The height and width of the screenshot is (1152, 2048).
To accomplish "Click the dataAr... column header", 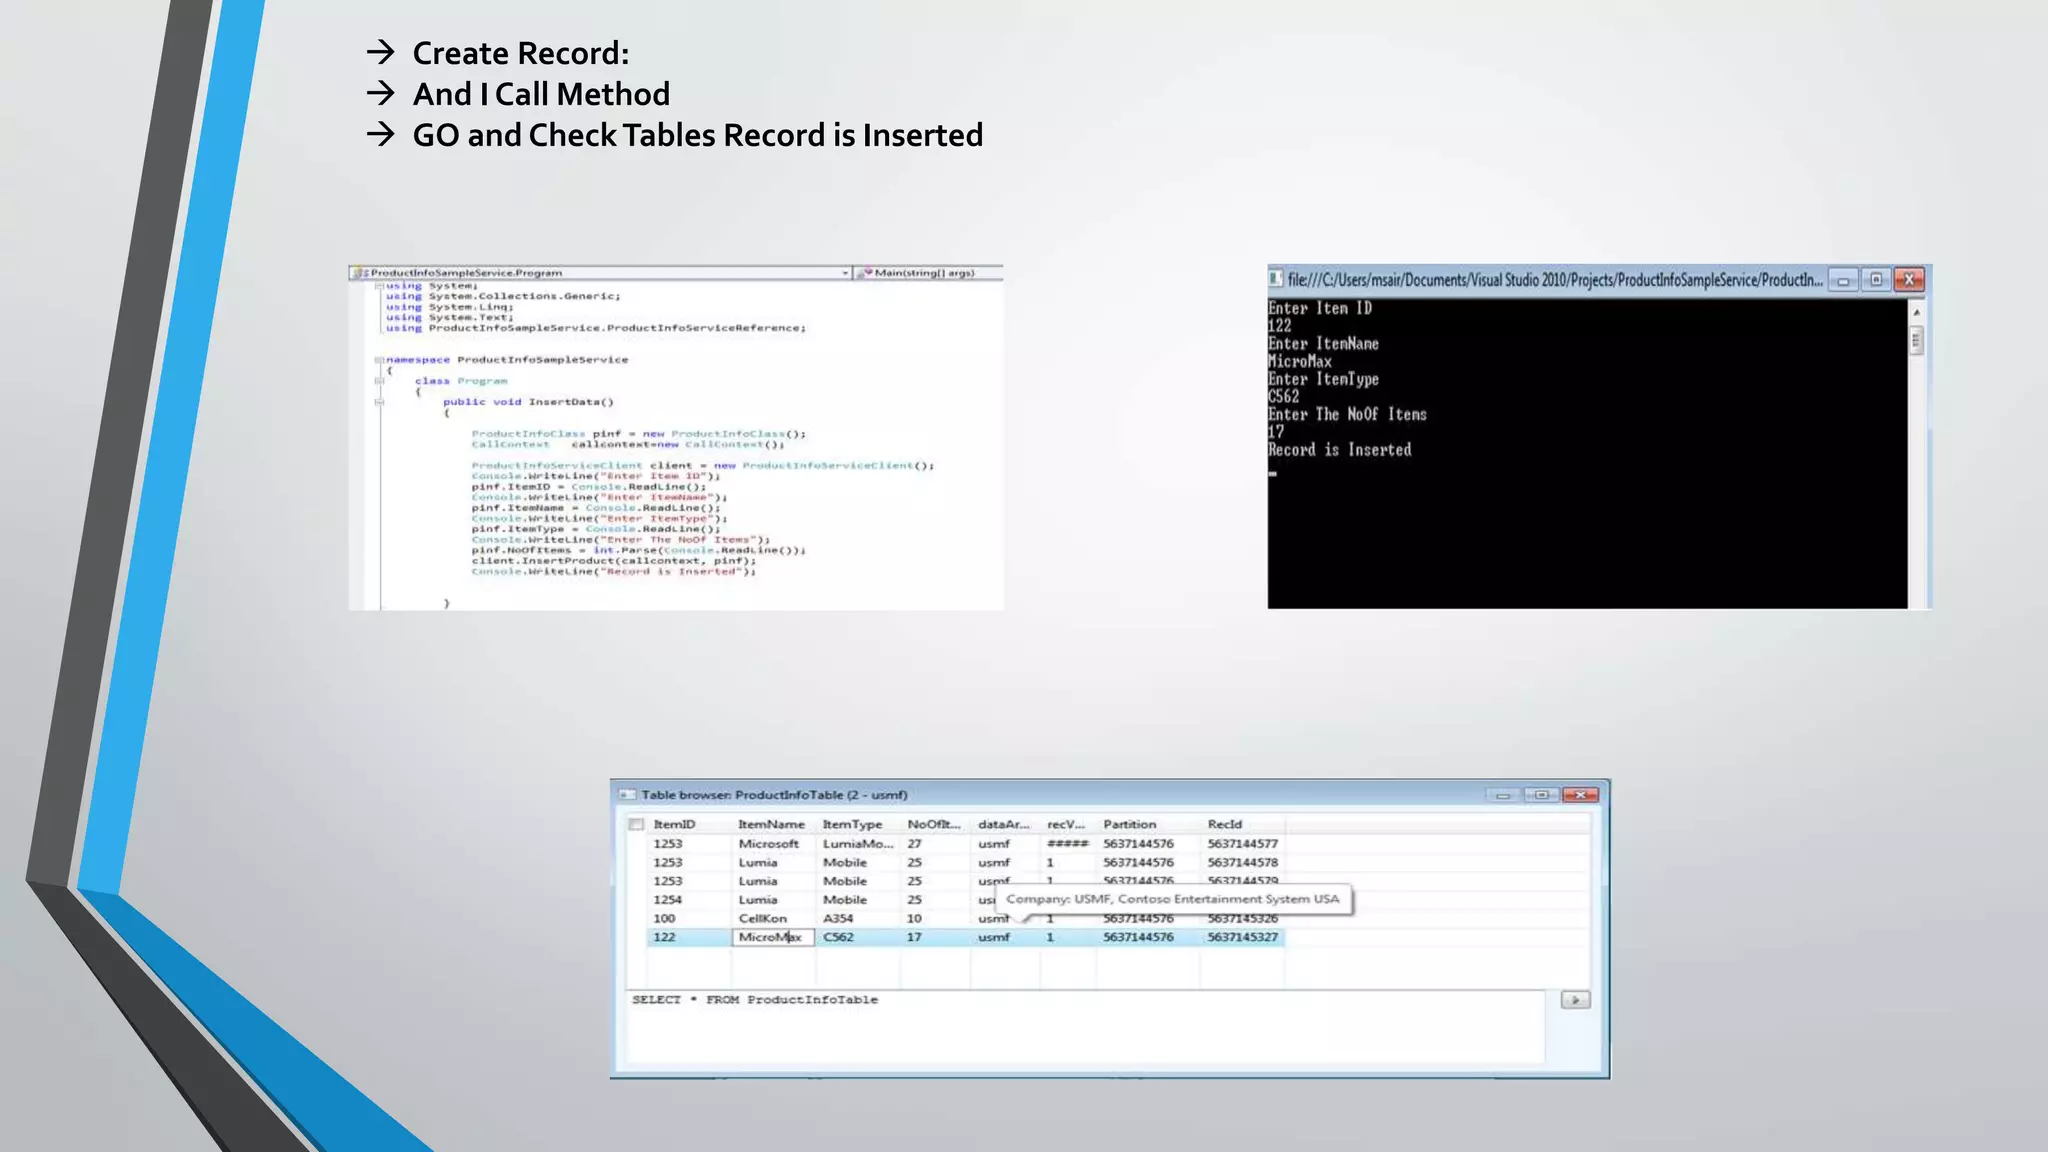I will (1005, 825).
